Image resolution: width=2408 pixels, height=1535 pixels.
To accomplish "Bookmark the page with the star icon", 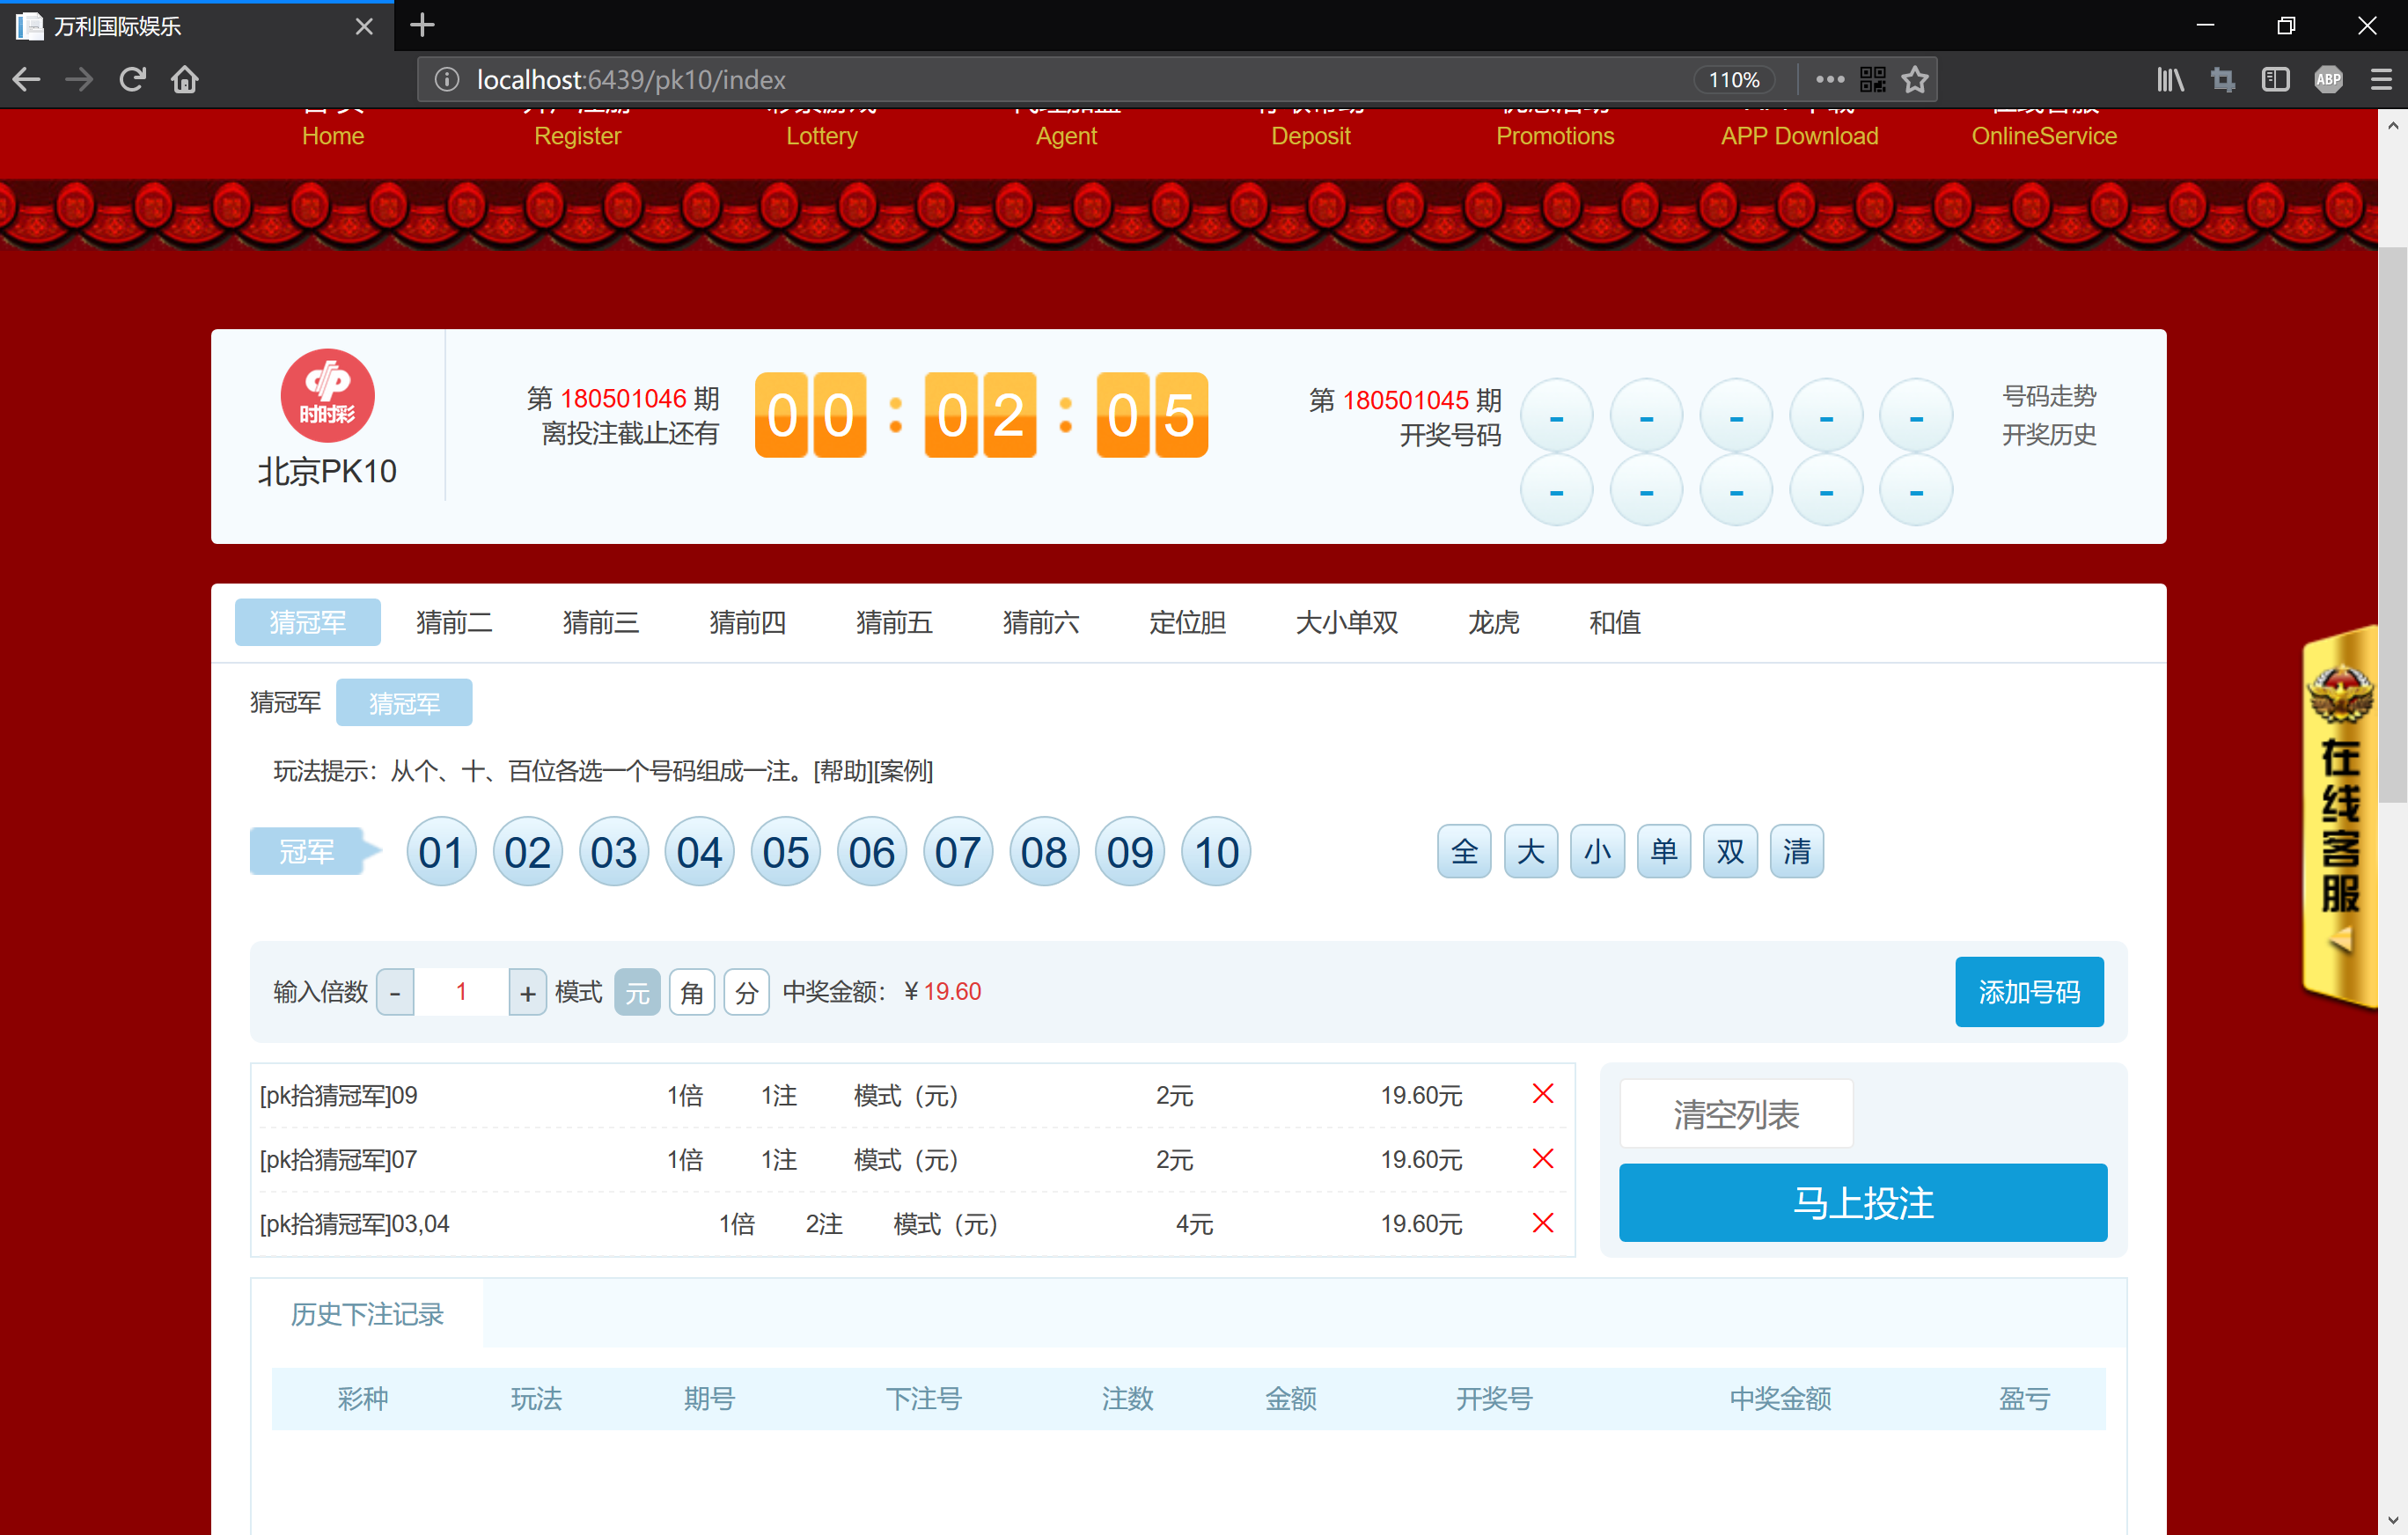I will 1915,79.
